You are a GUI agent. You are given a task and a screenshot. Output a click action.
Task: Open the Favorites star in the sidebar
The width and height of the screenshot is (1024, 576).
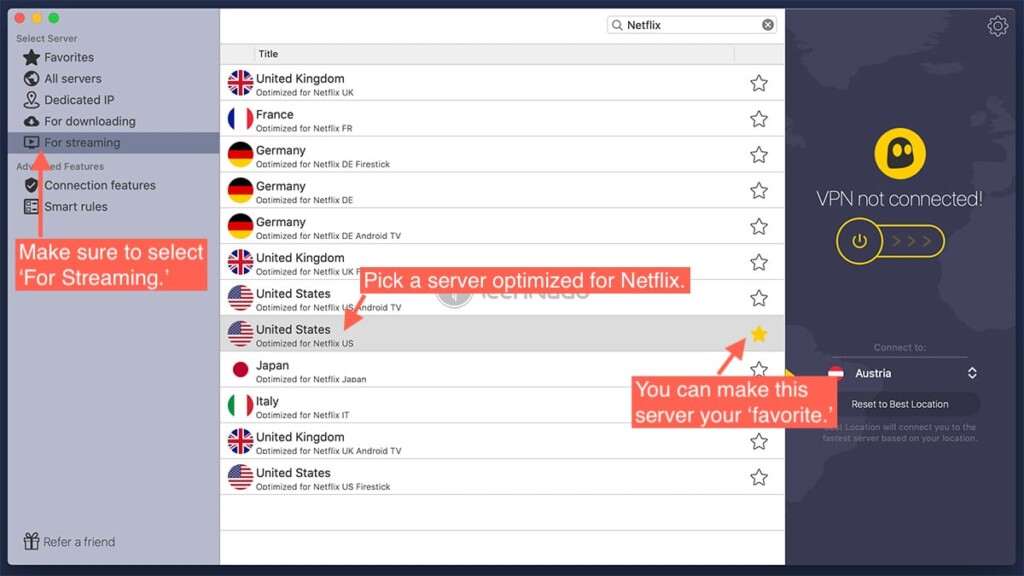(x=31, y=57)
